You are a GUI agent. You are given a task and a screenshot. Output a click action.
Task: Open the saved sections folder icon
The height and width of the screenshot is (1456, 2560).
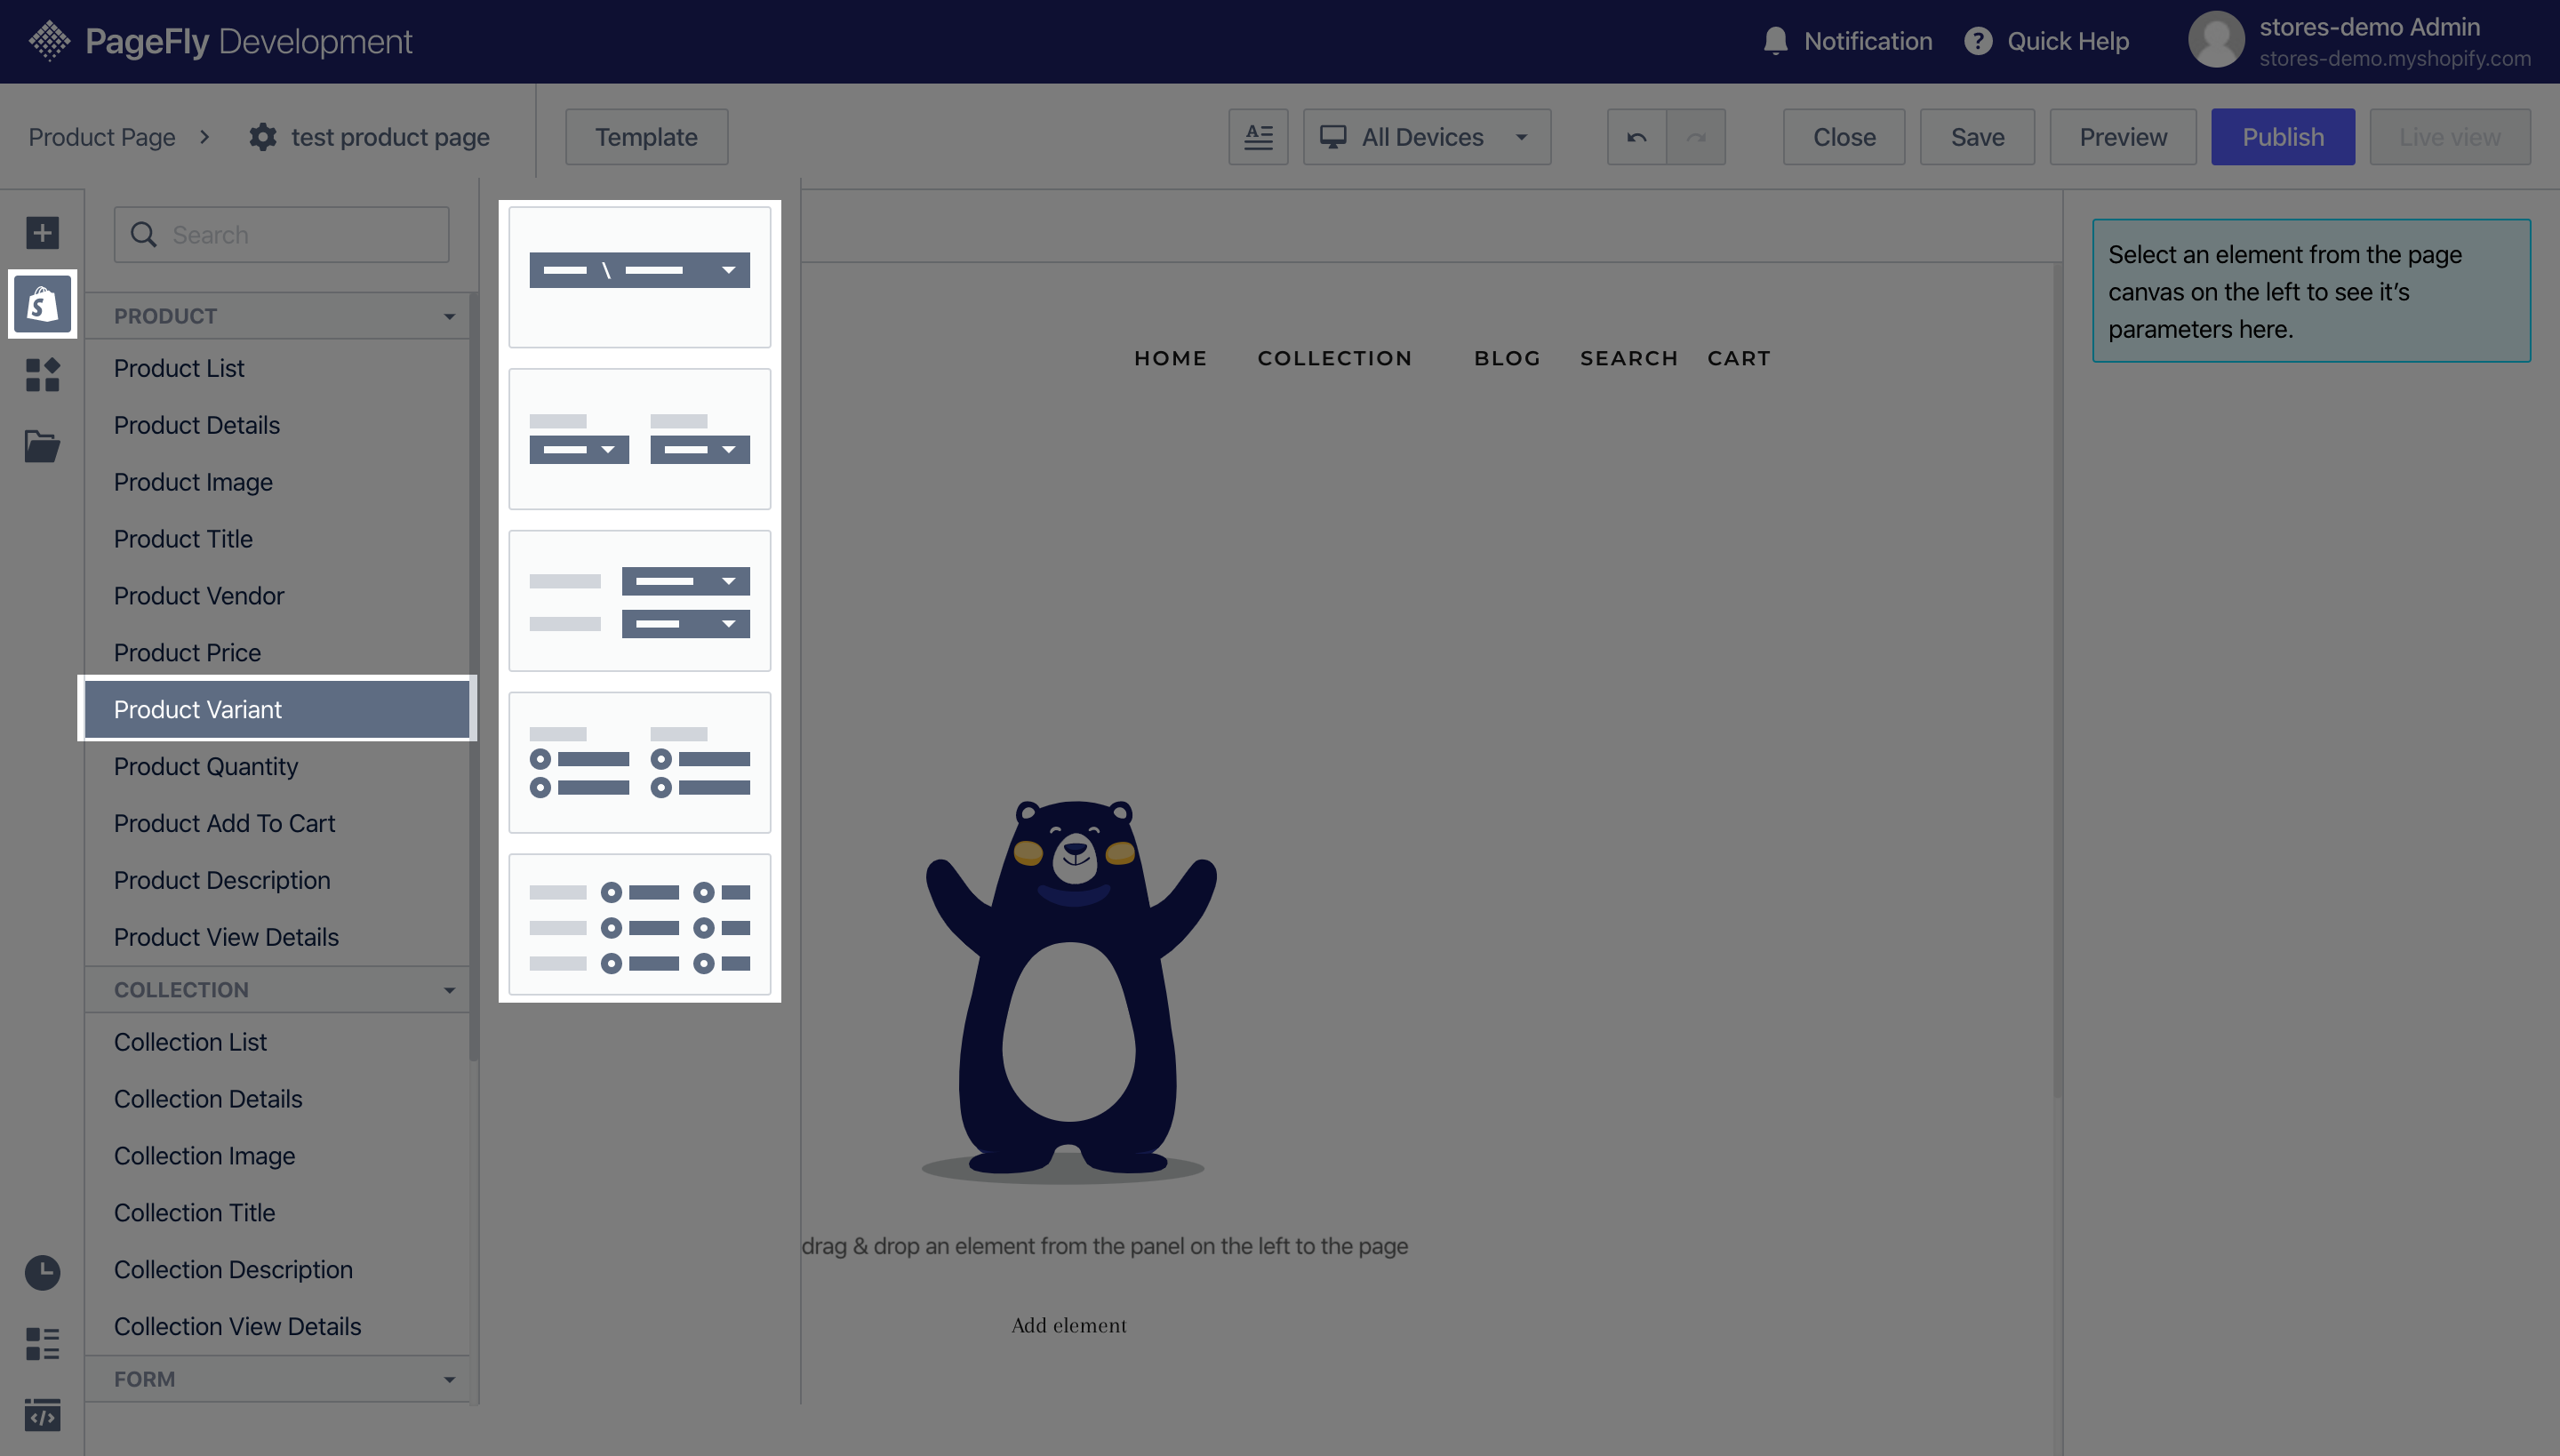pos(42,446)
